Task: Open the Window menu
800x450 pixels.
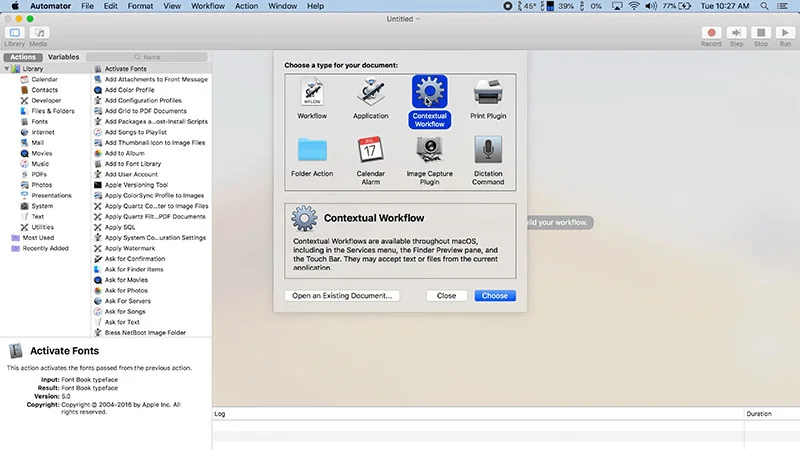Action: 283,6
